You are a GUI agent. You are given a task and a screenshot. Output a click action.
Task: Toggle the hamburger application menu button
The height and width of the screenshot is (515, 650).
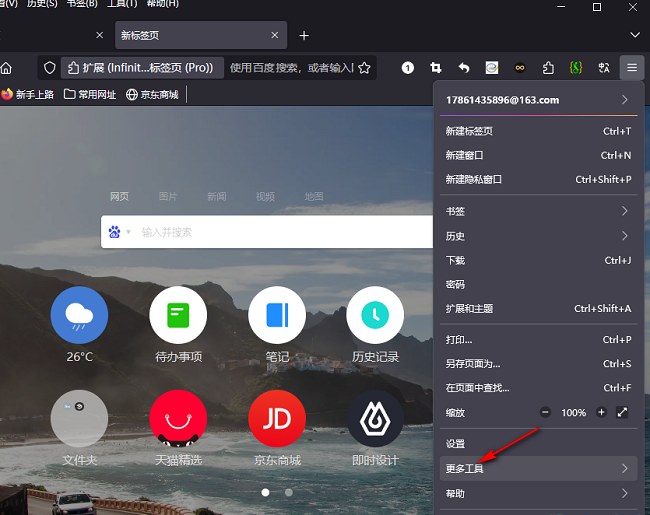coord(632,68)
